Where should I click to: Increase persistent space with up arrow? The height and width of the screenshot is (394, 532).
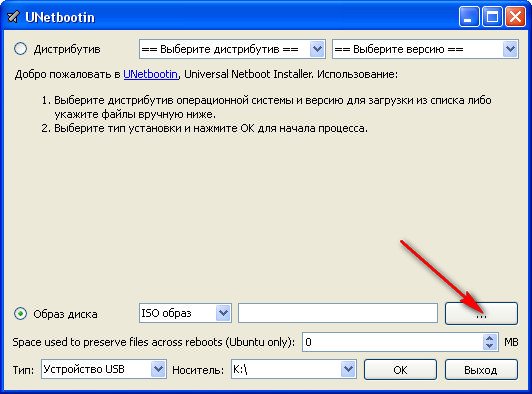(489, 338)
